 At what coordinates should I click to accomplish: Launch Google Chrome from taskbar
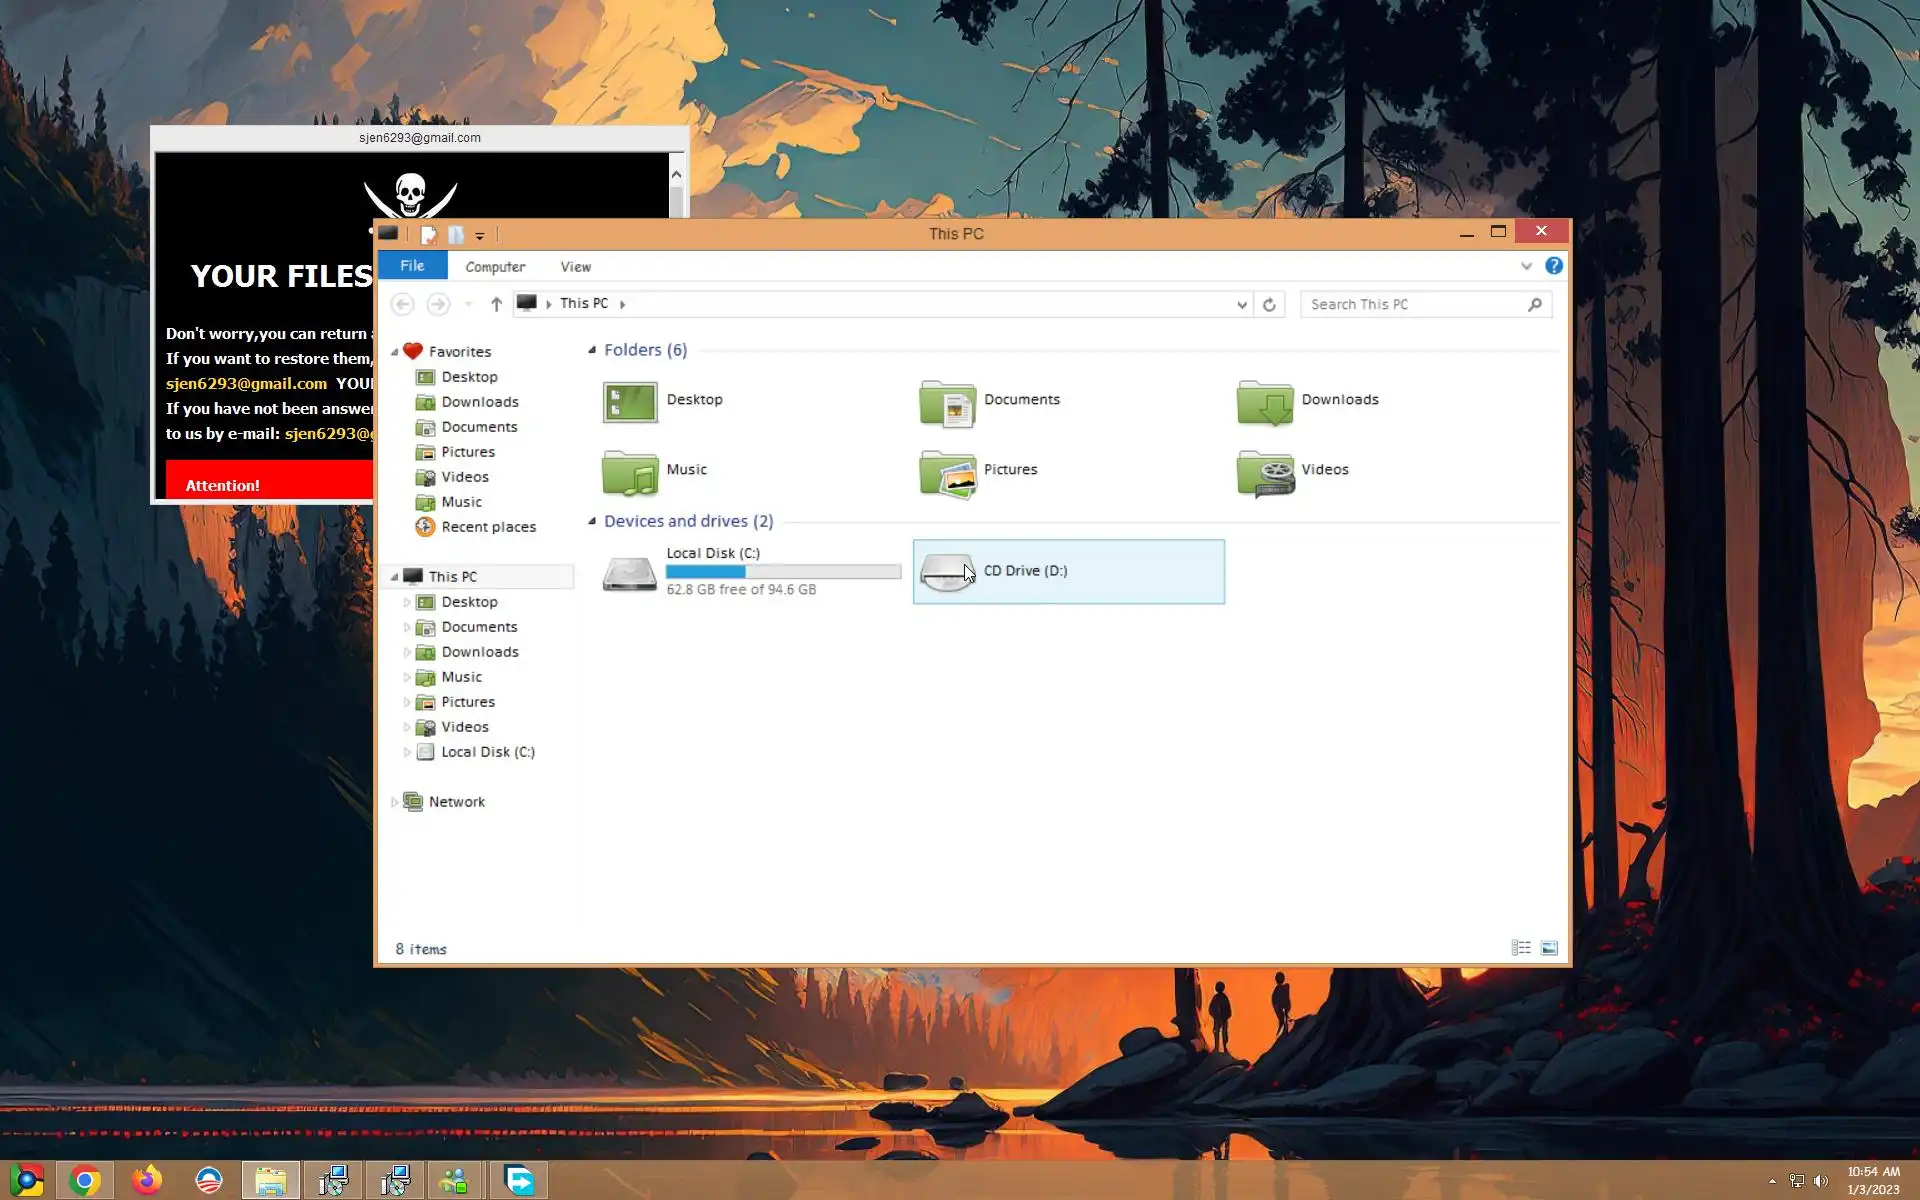pos(85,1181)
